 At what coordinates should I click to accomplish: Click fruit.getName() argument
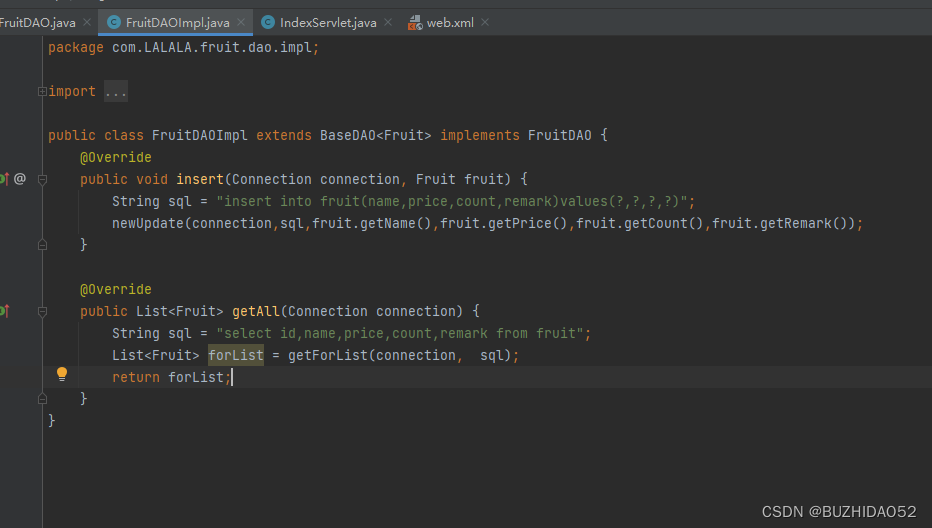(371, 224)
